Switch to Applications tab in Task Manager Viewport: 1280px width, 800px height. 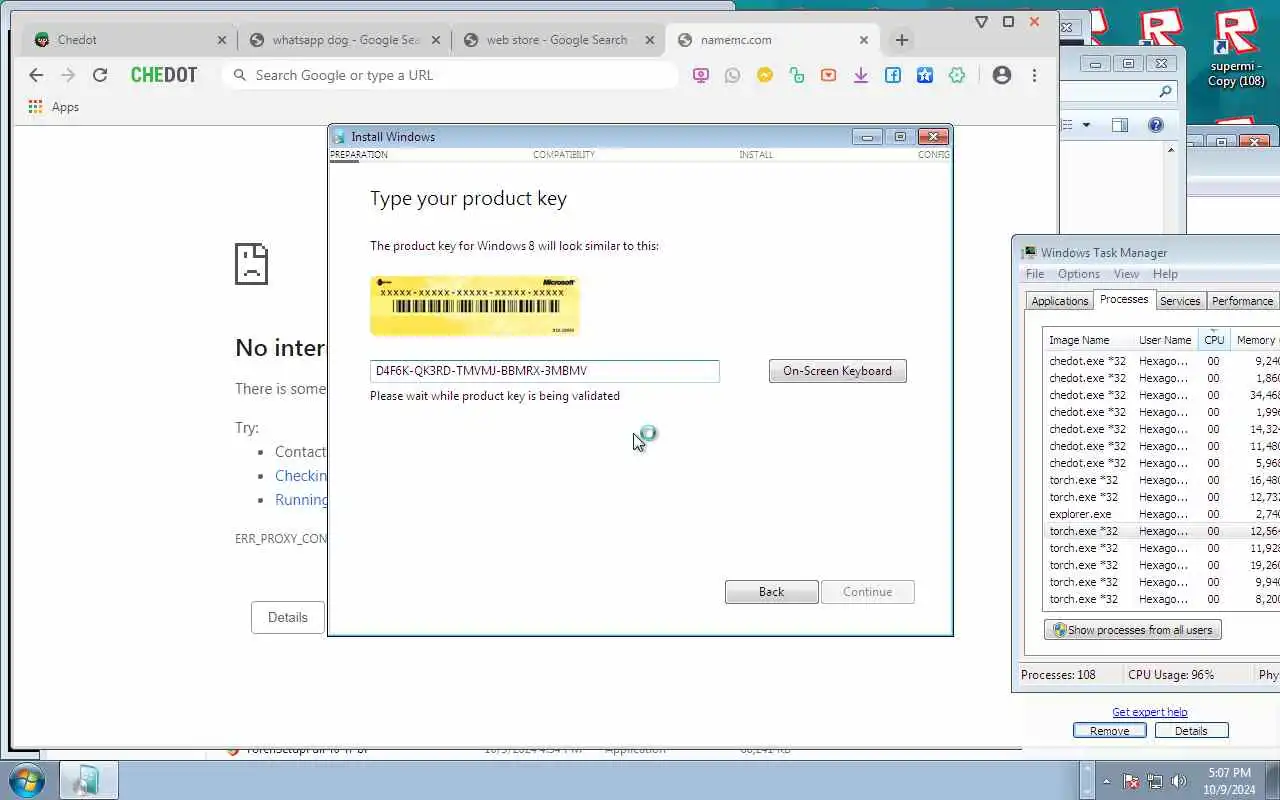pos(1060,301)
